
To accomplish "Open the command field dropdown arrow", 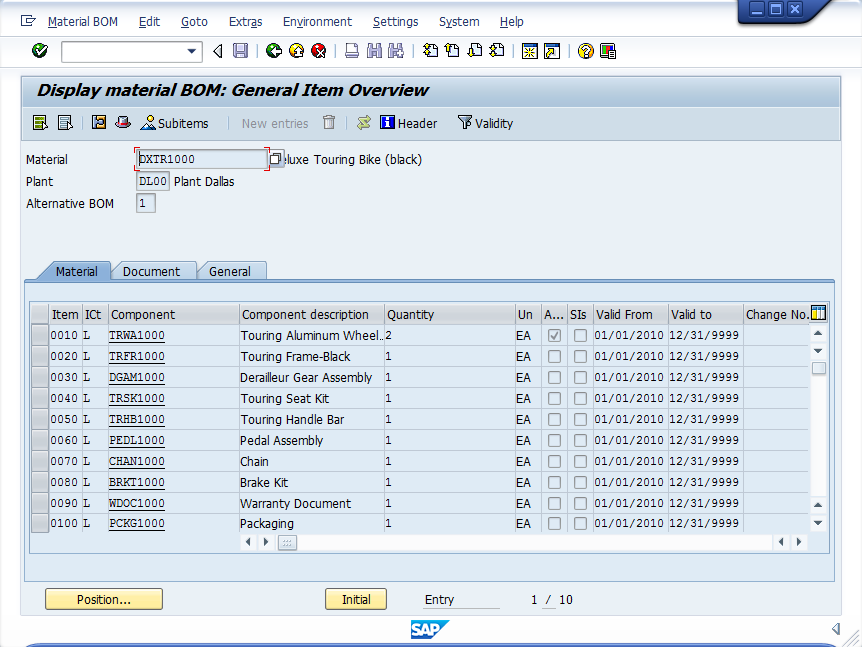I will coord(191,52).
